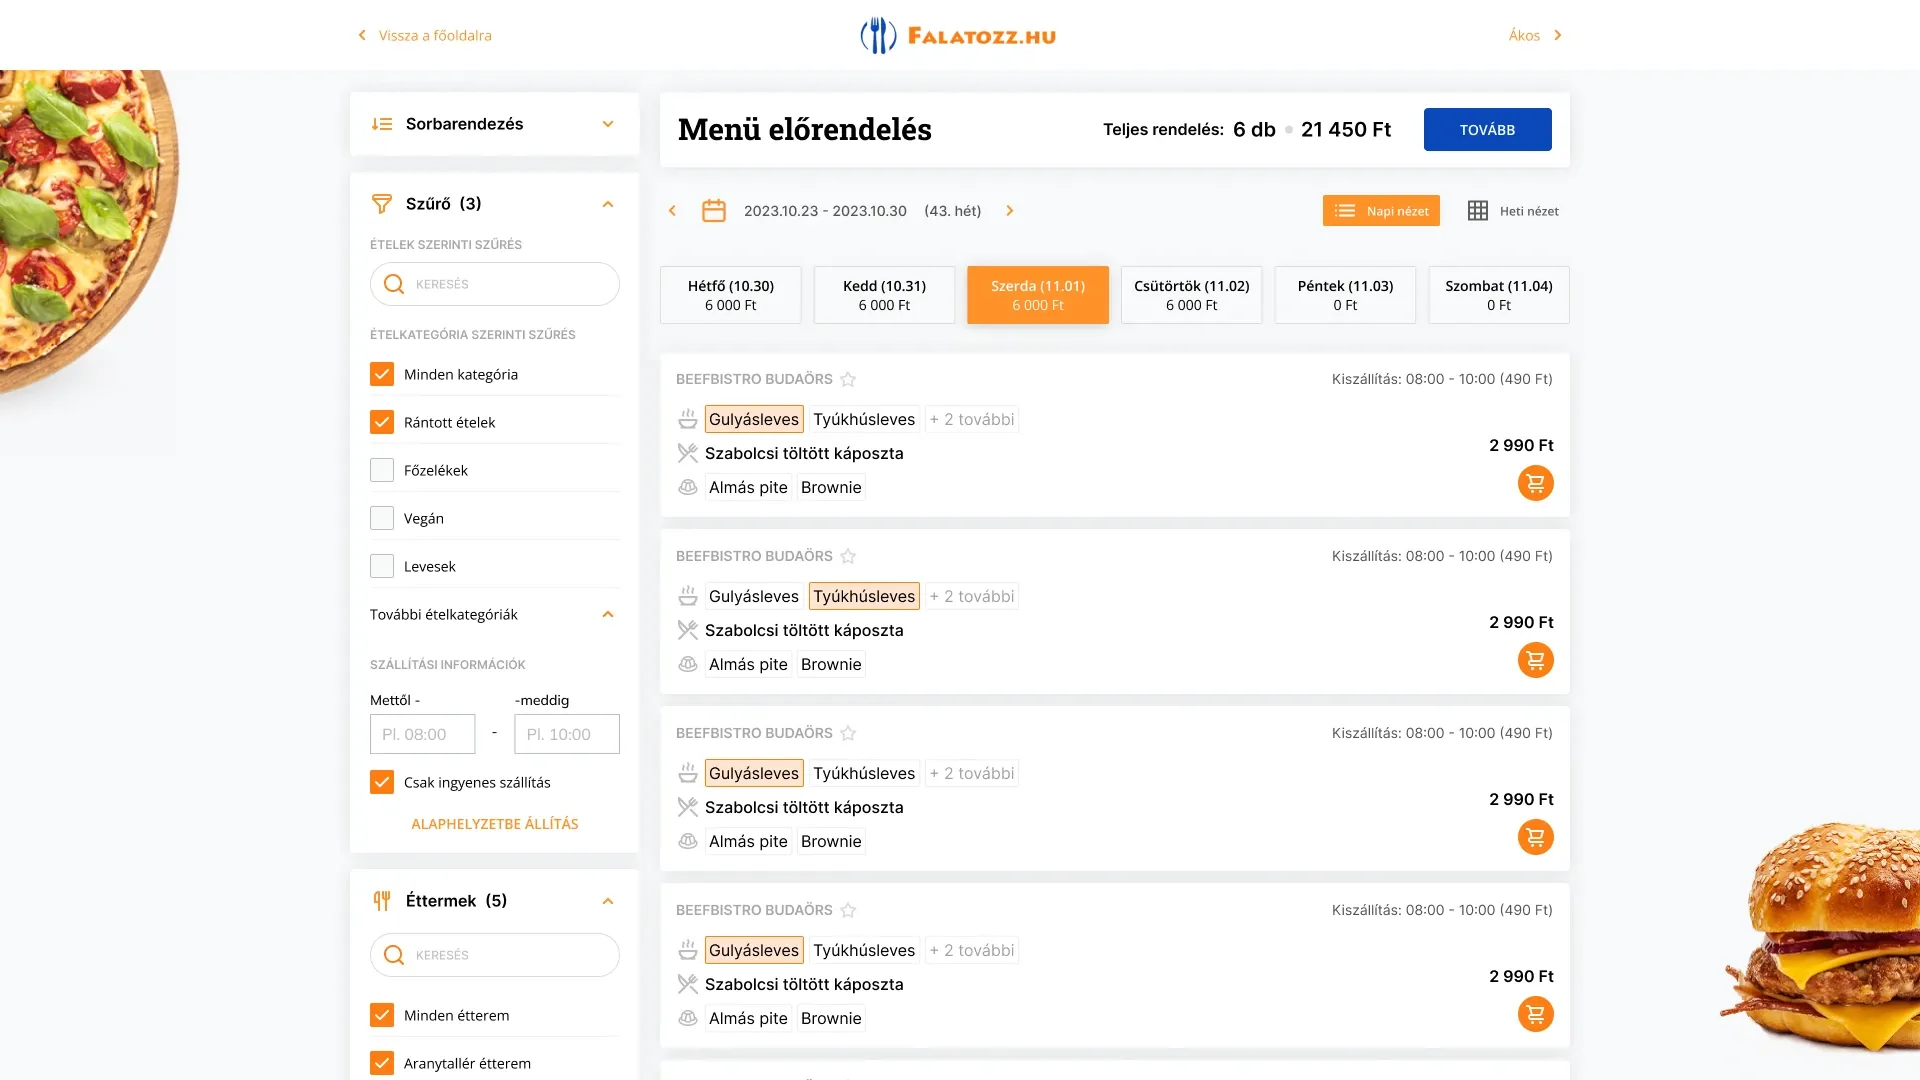The width and height of the screenshot is (1920, 1080).
Task: Expand '+ 2 további' soups in first card
Action: point(972,419)
